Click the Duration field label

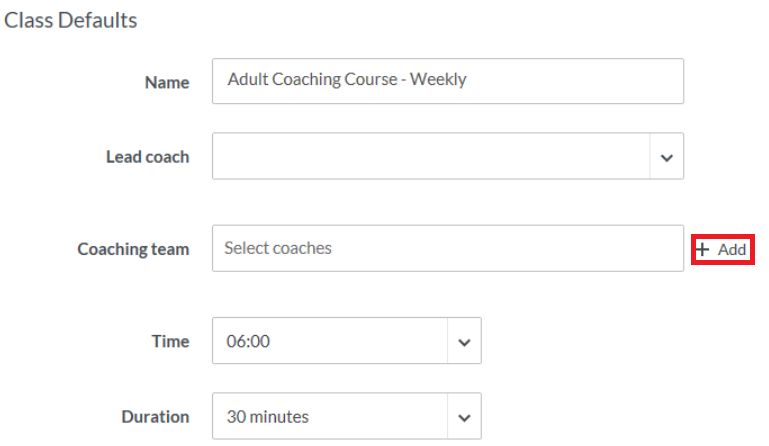point(155,417)
